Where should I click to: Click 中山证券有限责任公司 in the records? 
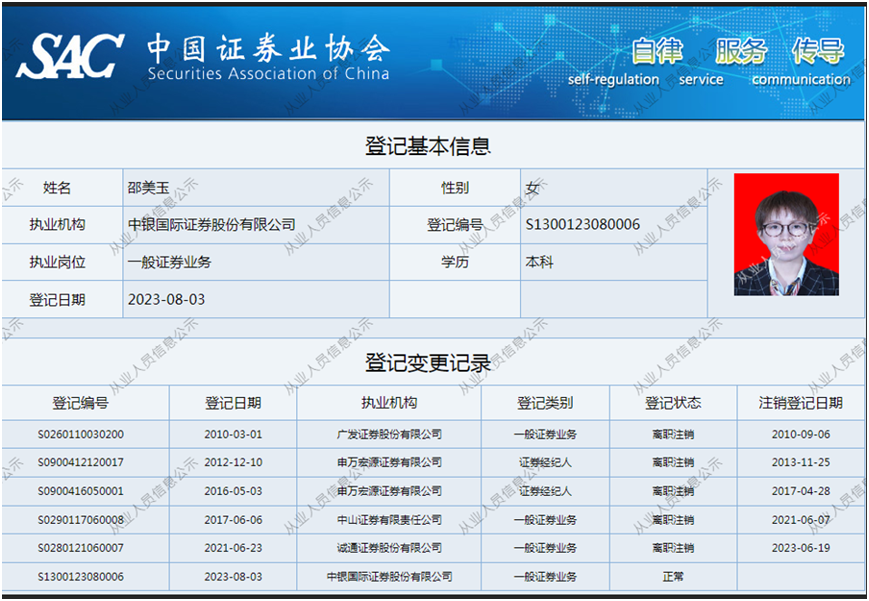pyautogui.click(x=389, y=520)
